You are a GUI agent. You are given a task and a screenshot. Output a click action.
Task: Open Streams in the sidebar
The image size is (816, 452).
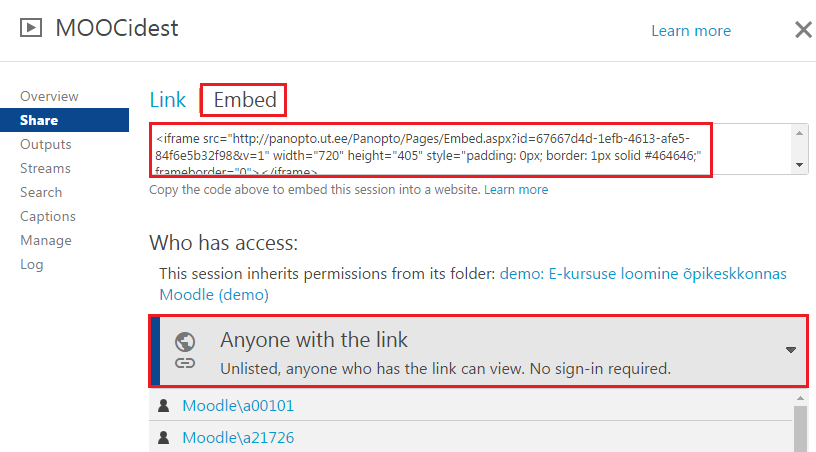[x=45, y=168]
